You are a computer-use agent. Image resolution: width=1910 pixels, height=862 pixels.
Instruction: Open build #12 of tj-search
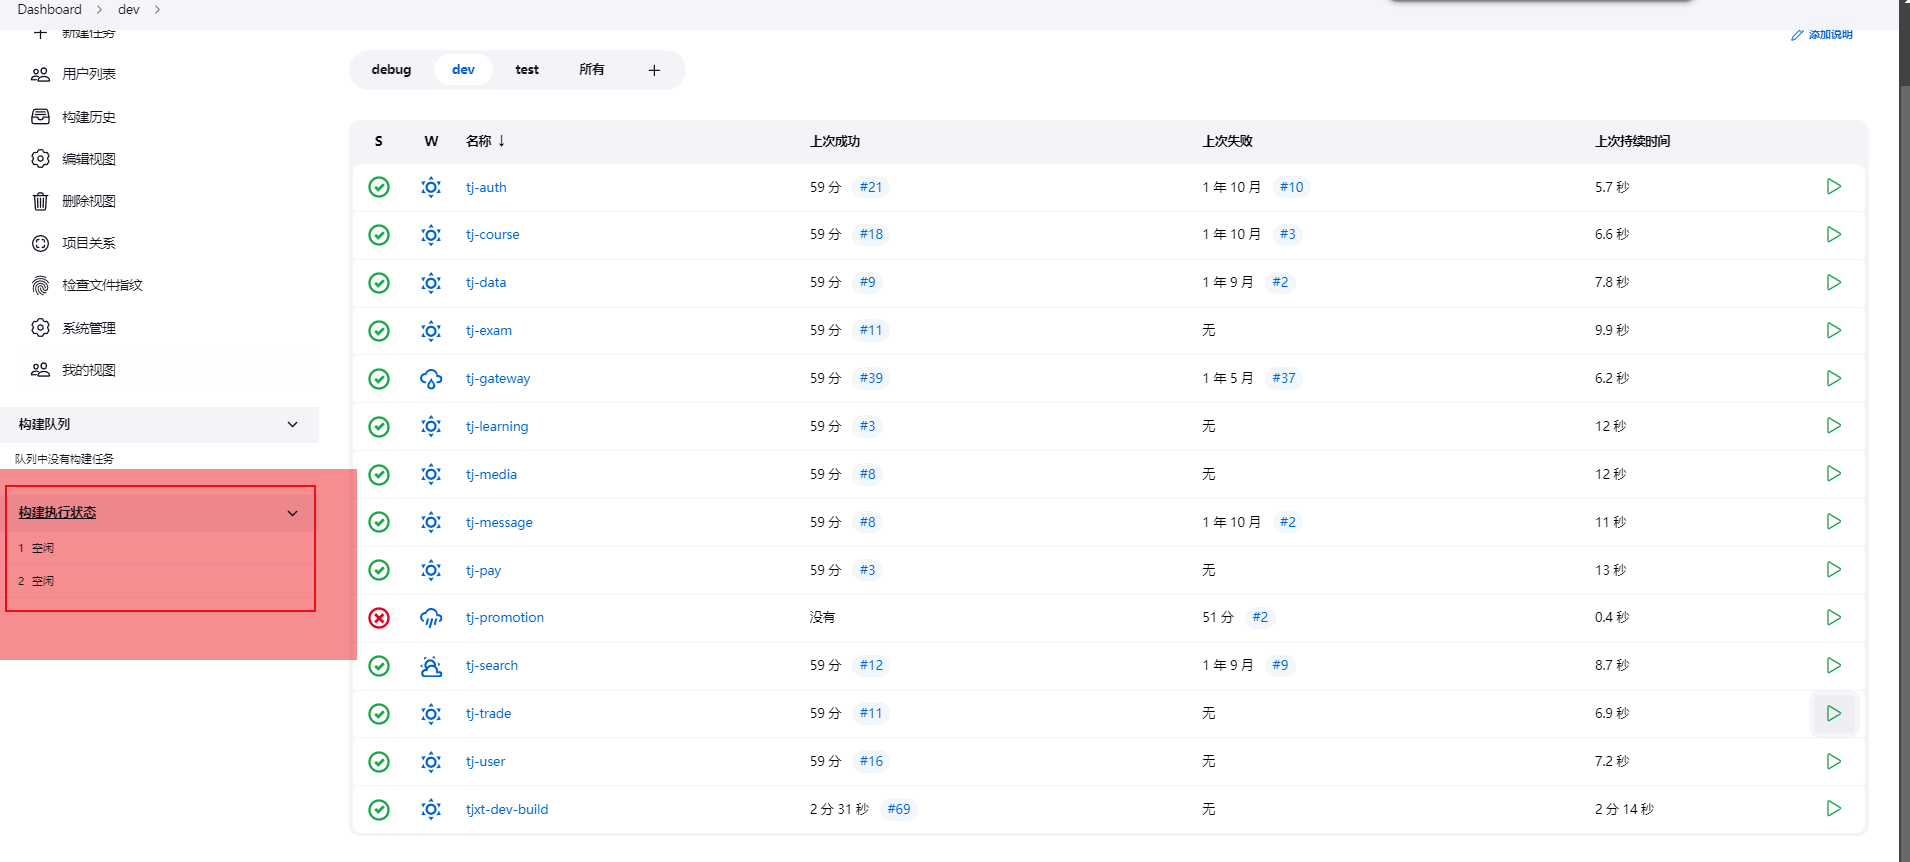coord(871,665)
